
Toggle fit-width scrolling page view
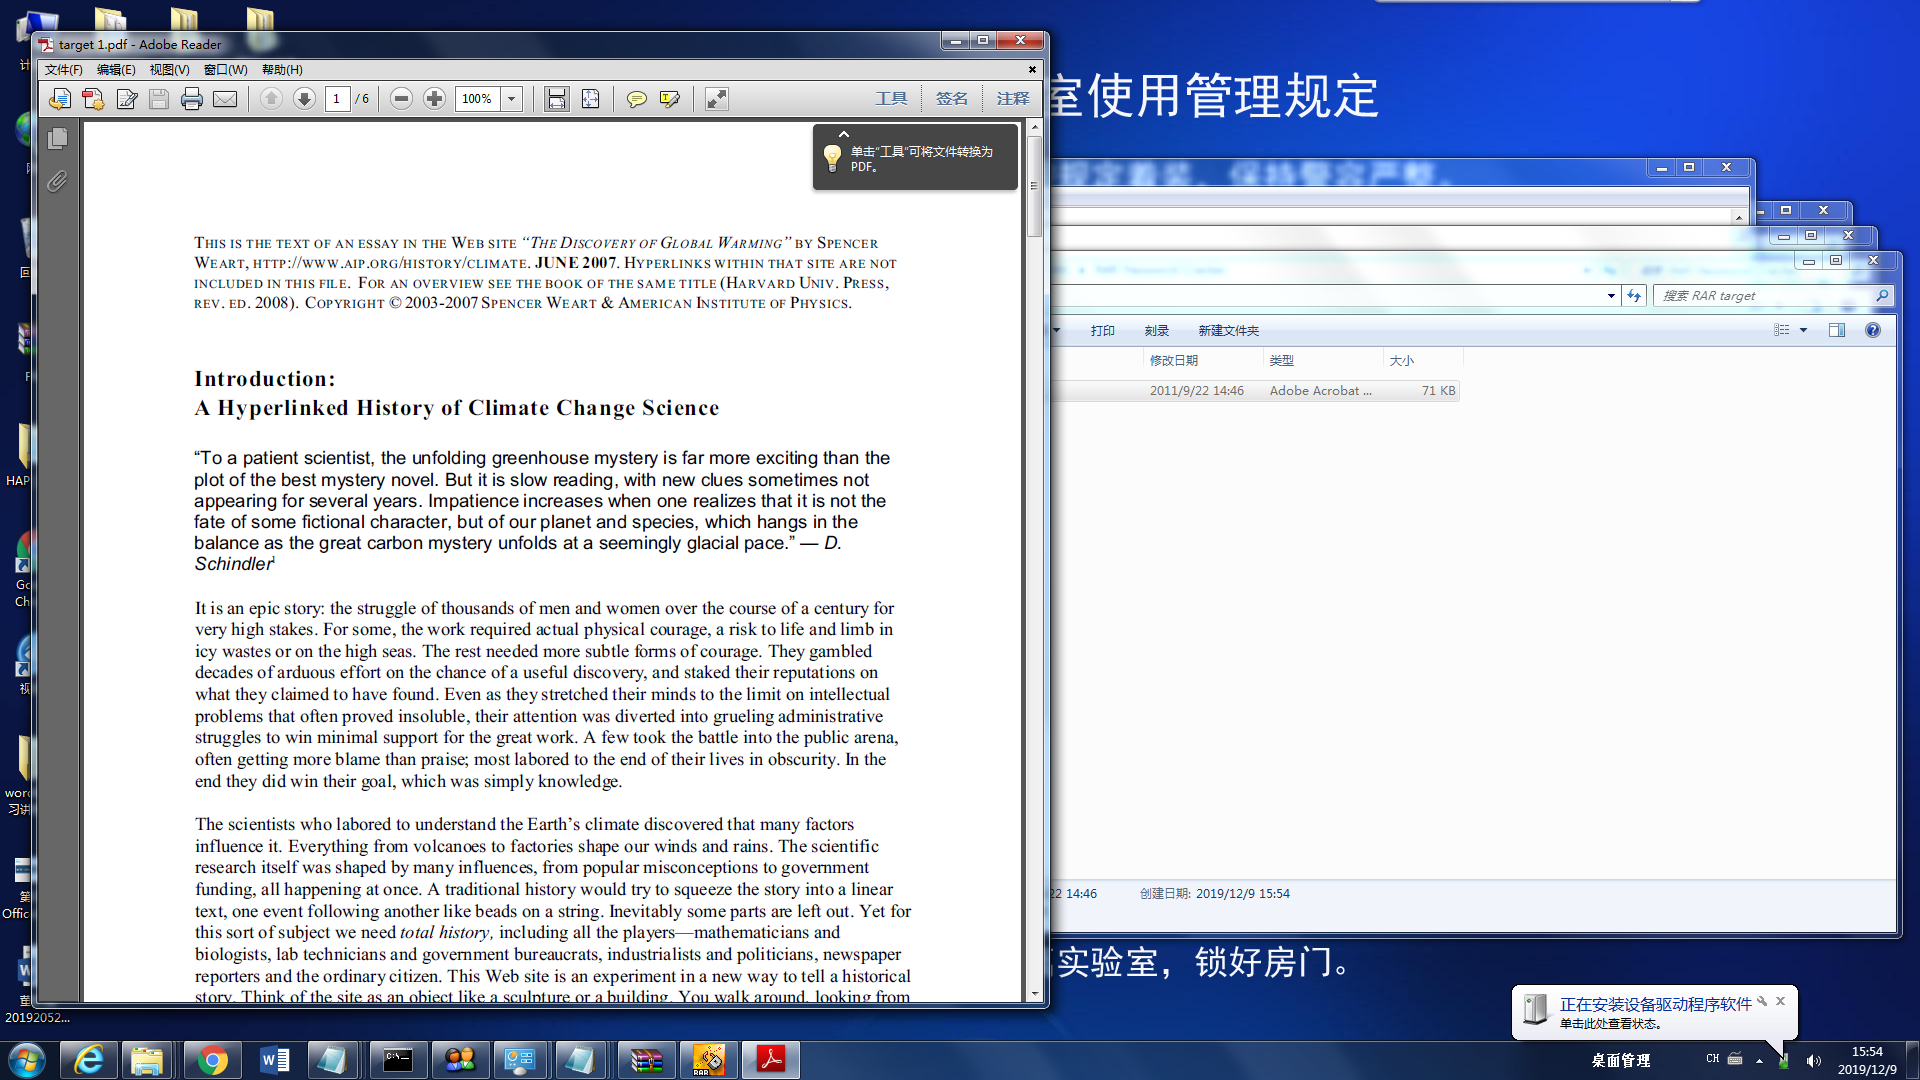tap(556, 99)
